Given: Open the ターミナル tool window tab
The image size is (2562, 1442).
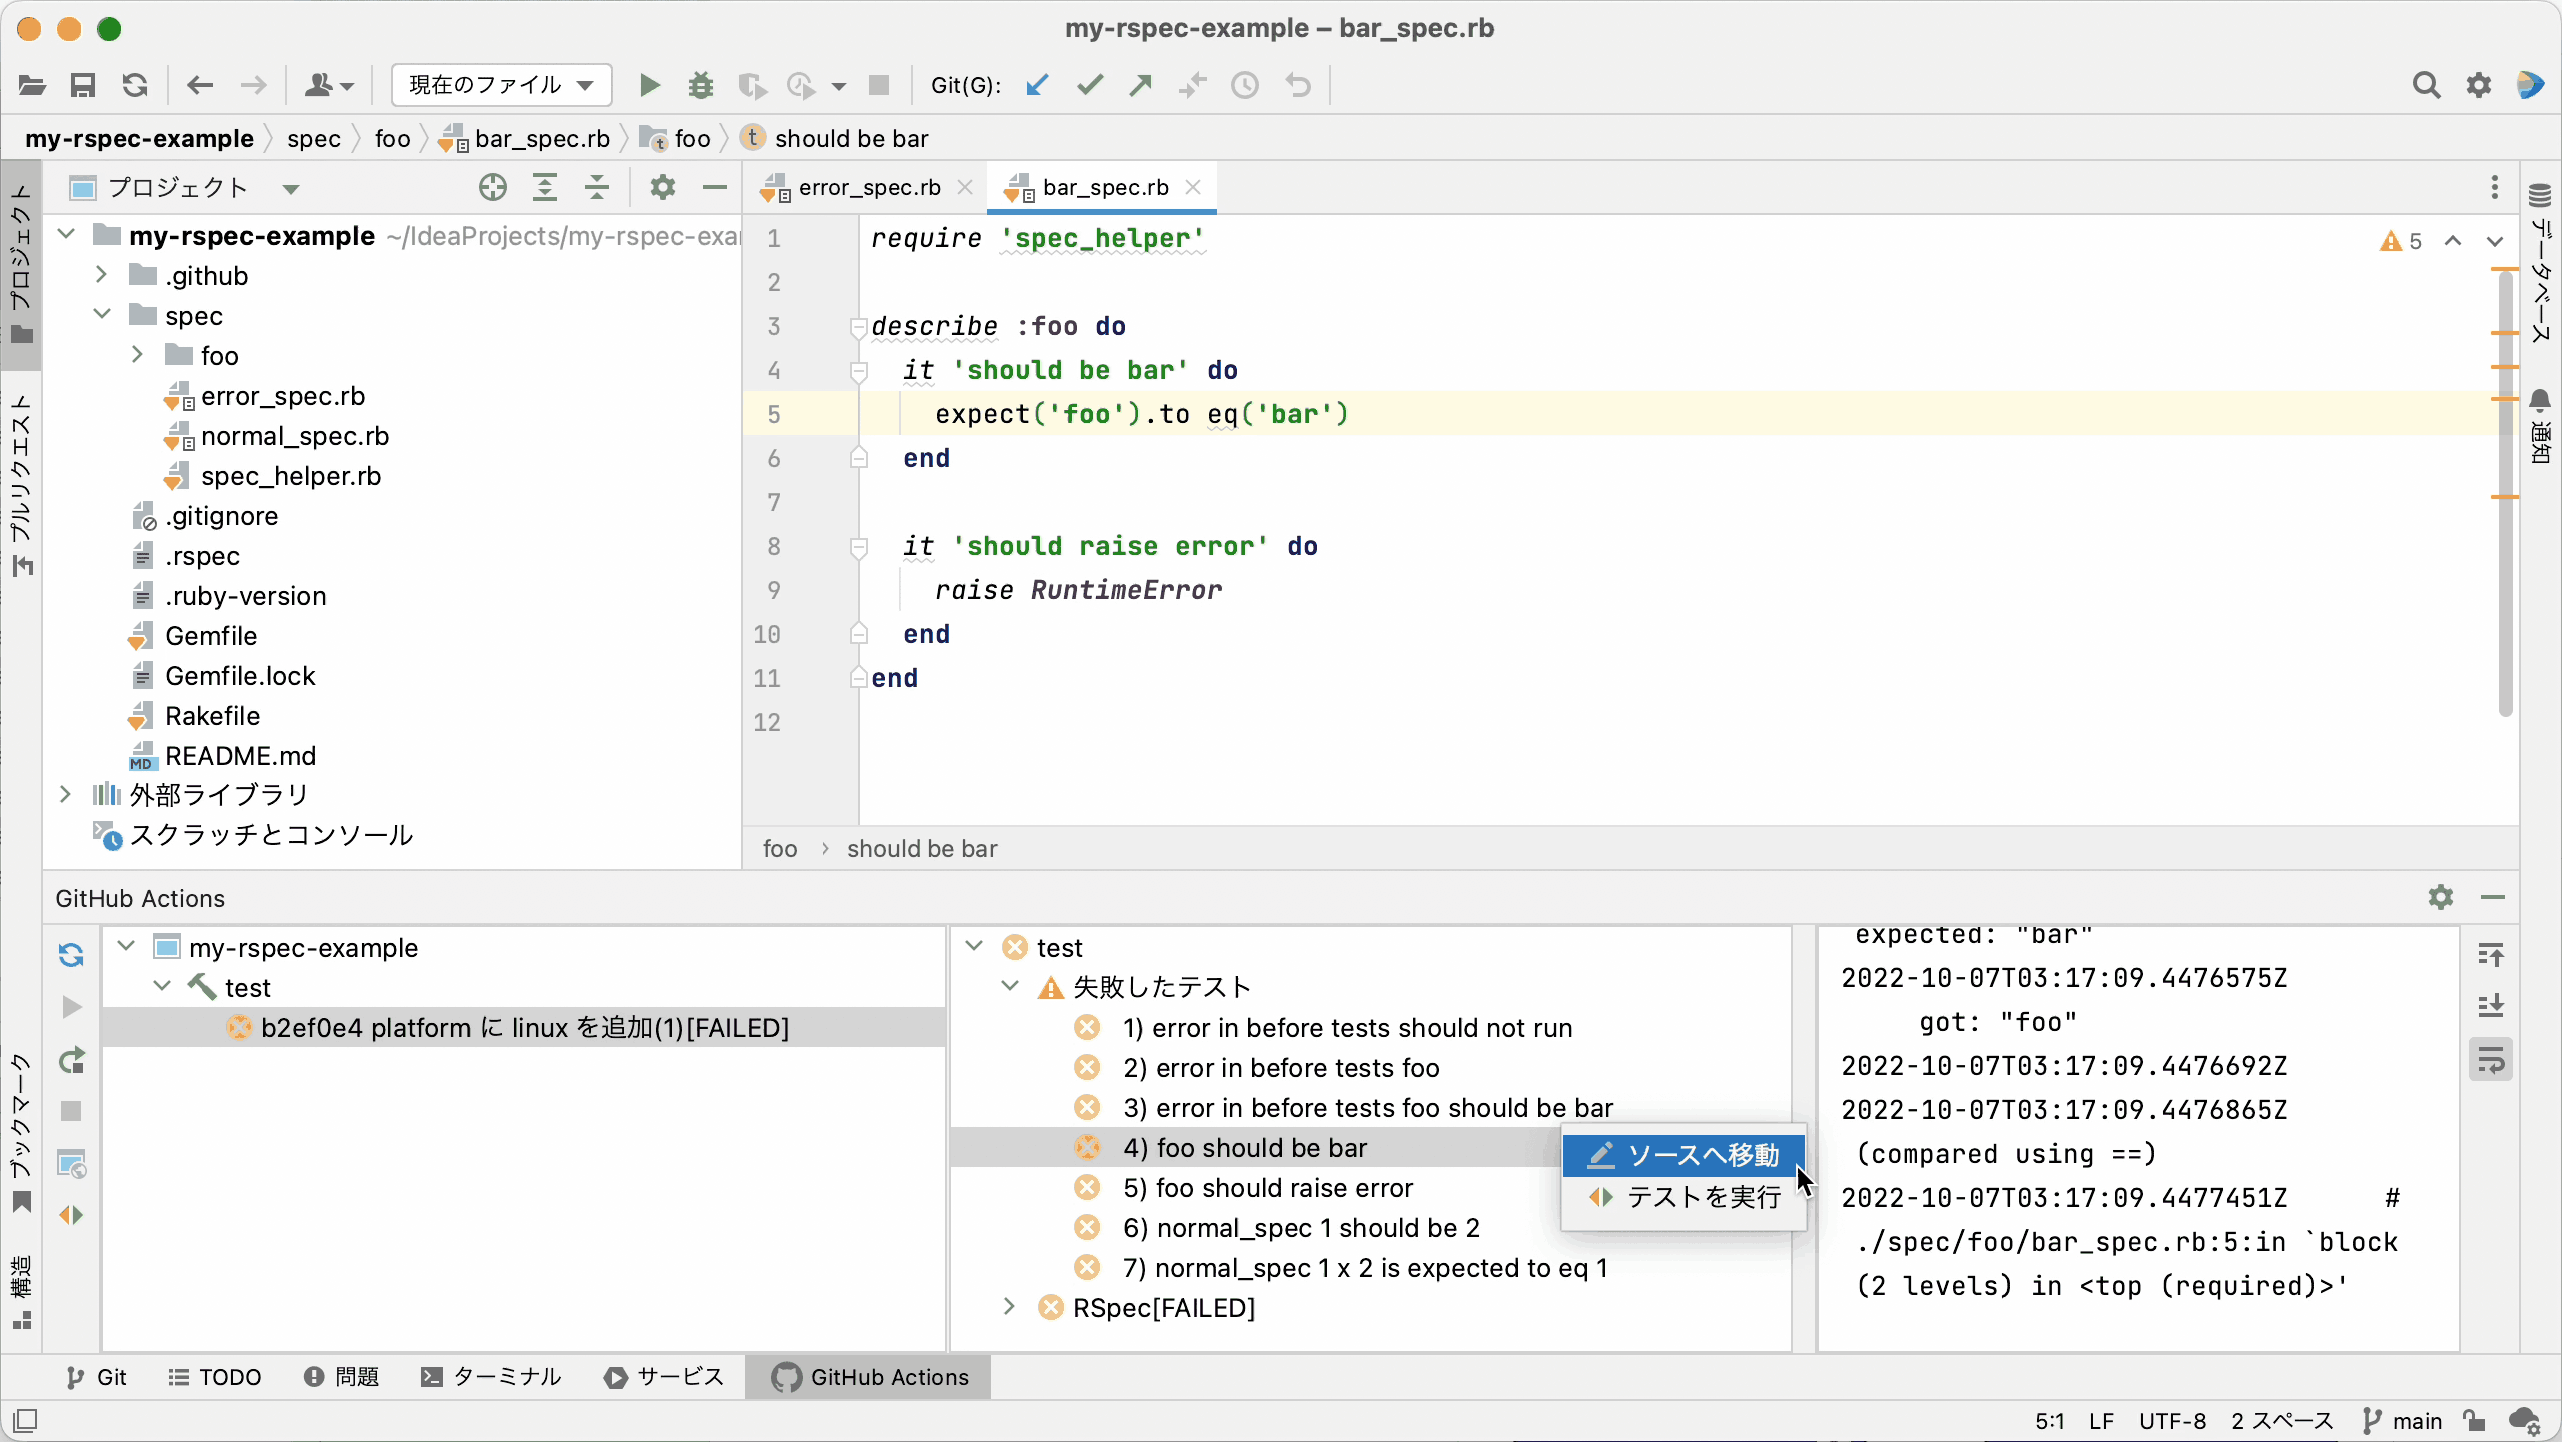Looking at the screenshot, I should [x=491, y=1377].
